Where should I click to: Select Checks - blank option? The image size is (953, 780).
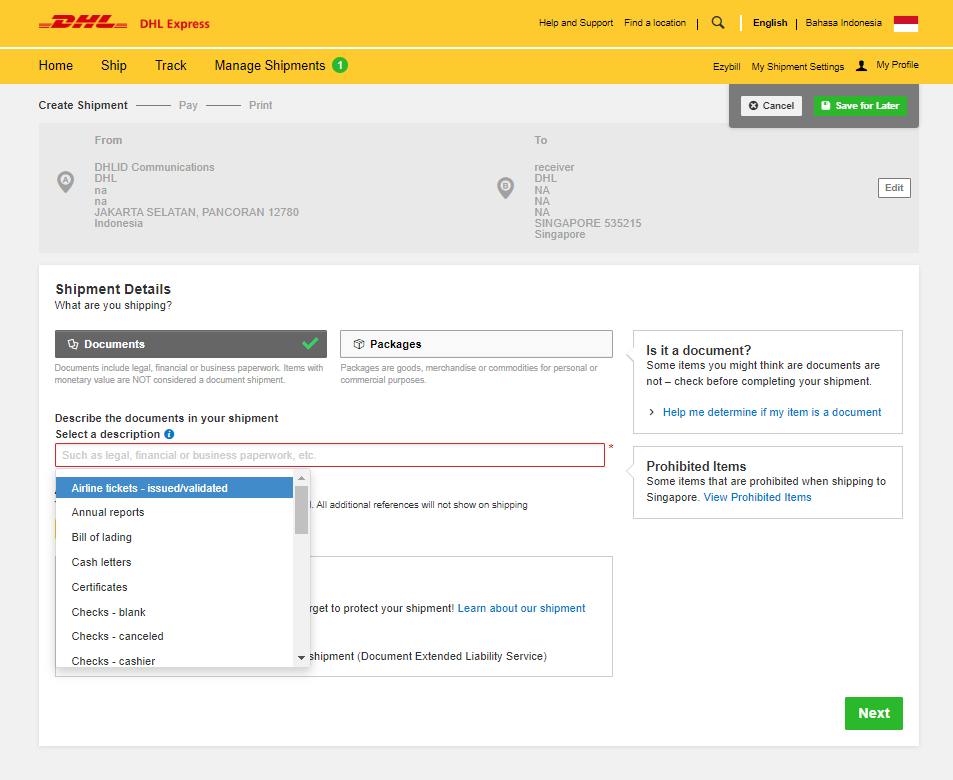pos(174,612)
